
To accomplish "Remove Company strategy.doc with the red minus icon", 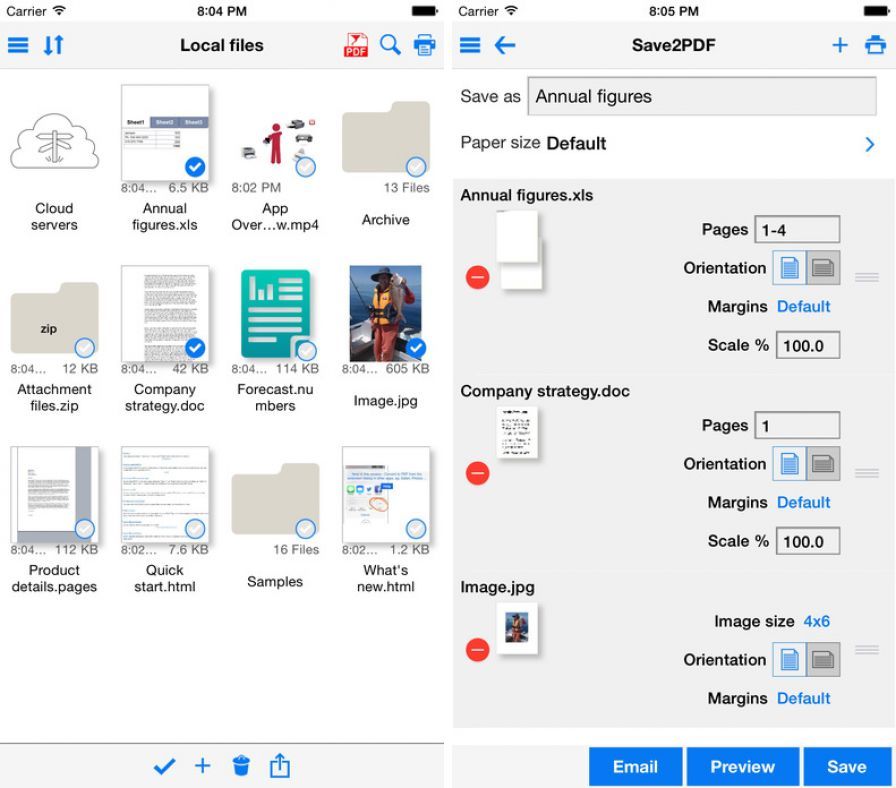I will (478, 473).
